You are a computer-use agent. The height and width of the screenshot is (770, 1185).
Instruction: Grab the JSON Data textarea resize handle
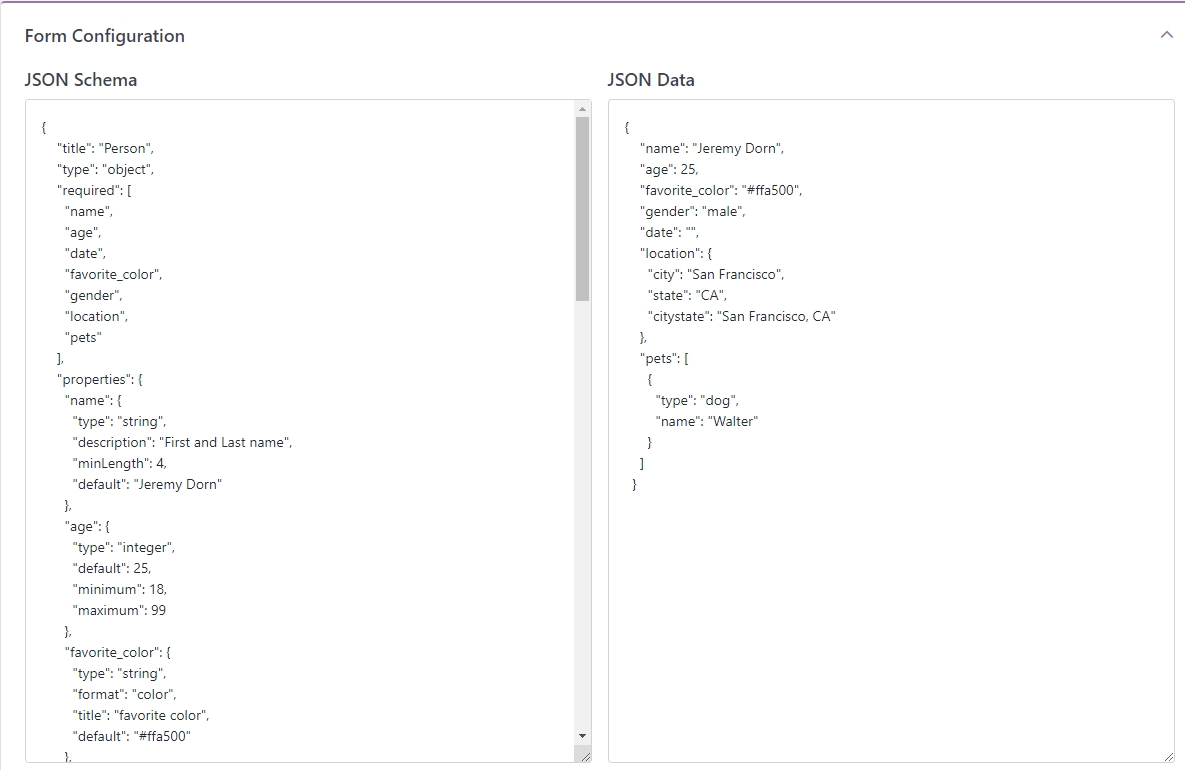pyautogui.click(x=1168, y=755)
